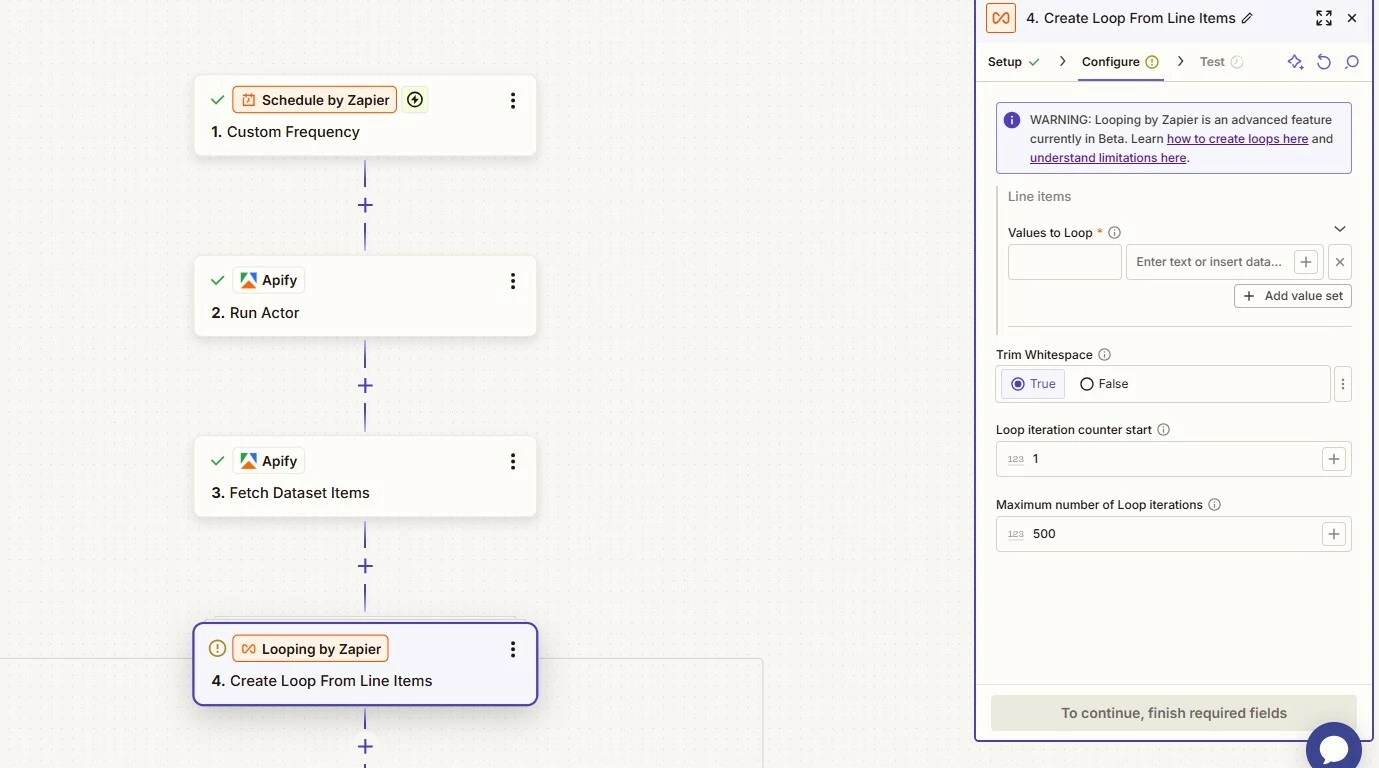Open the AI sparkle assistant icon
Screen dimensions: 1379x768
click(1295, 62)
